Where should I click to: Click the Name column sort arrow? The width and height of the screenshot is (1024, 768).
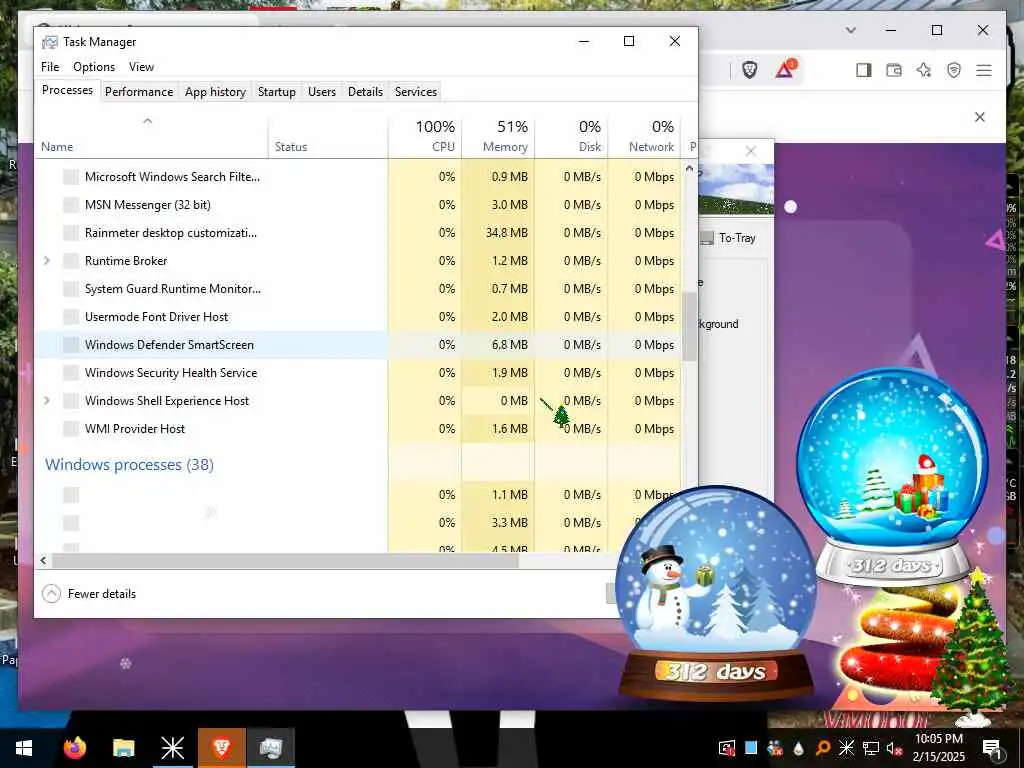tap(148, 121)
